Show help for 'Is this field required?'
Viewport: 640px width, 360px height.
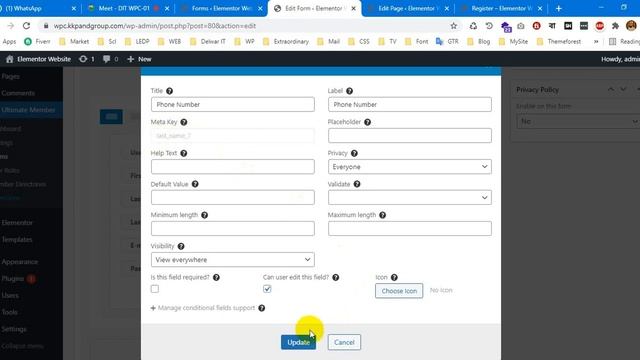(216, 277)
